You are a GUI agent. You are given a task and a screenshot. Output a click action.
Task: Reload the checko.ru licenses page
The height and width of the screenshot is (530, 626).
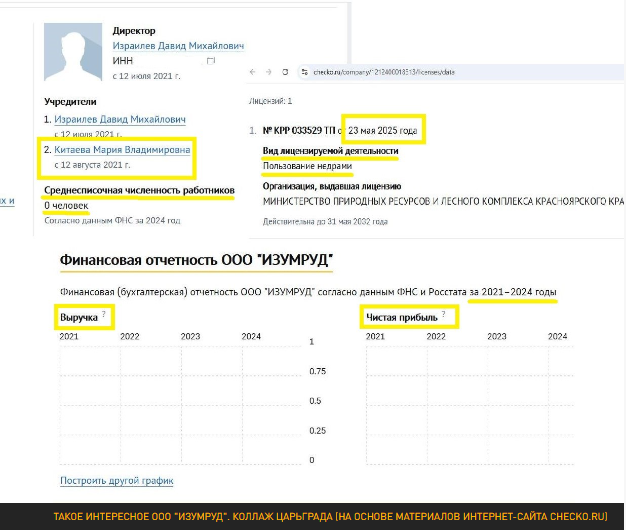(x=286, y=72)
